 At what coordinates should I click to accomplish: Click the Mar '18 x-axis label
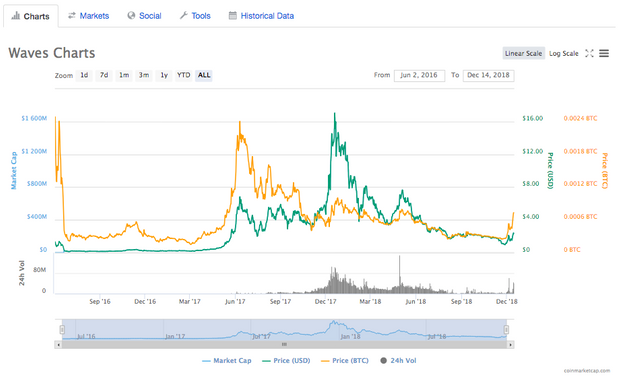370,302
